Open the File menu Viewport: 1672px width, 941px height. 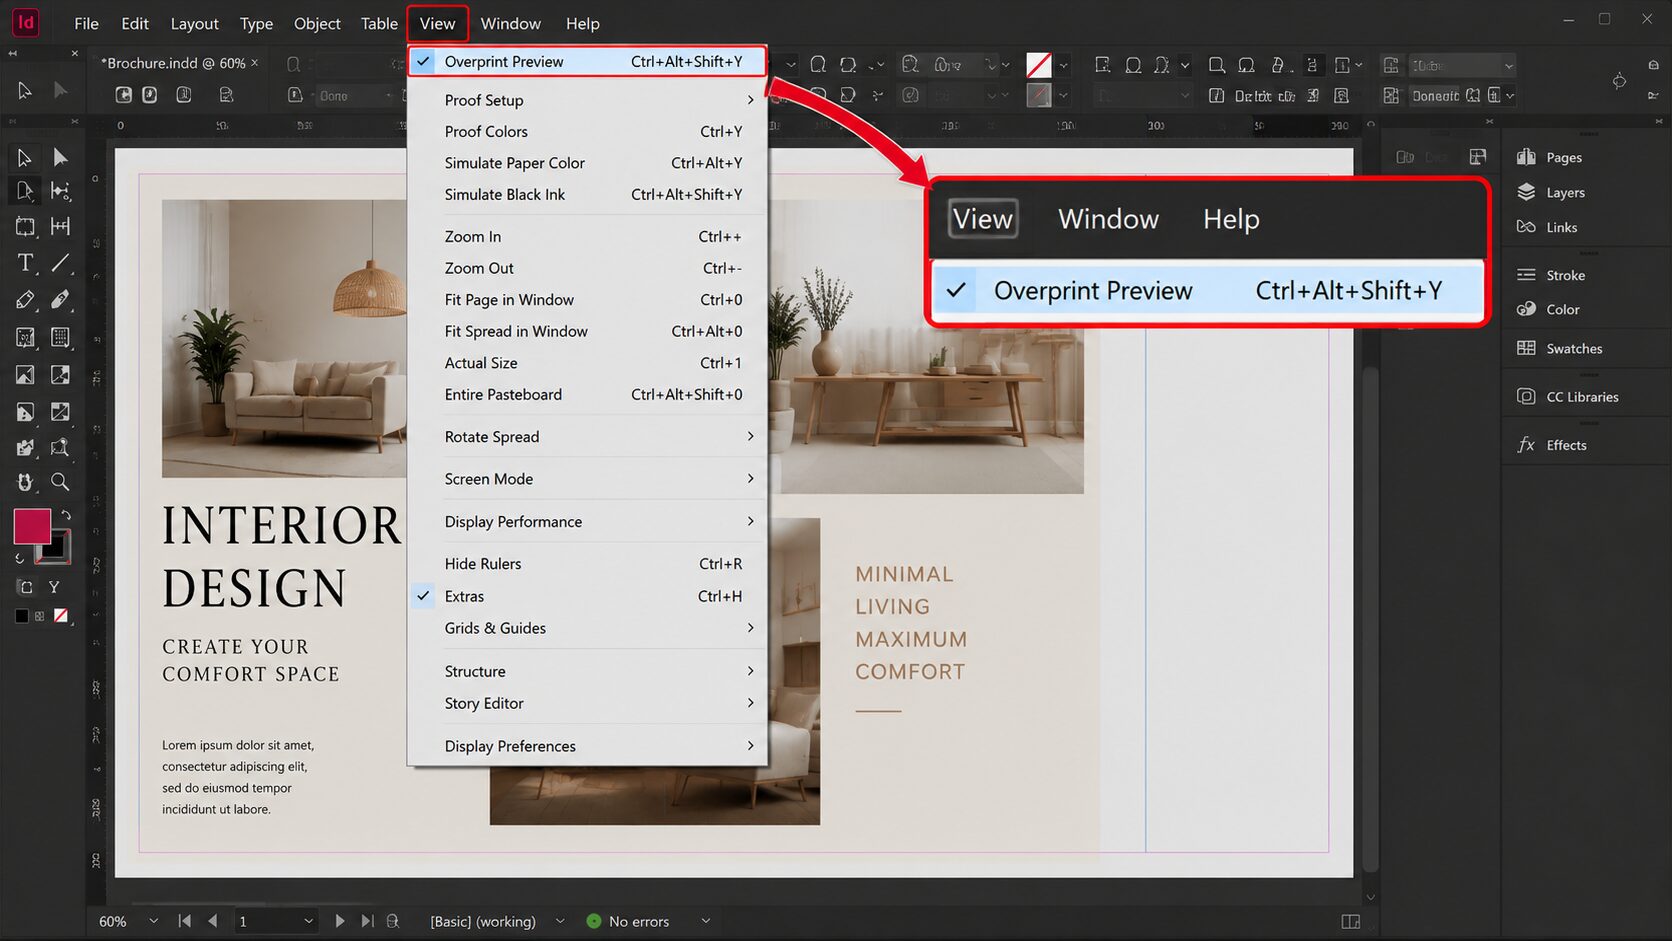tap(87, 23)
